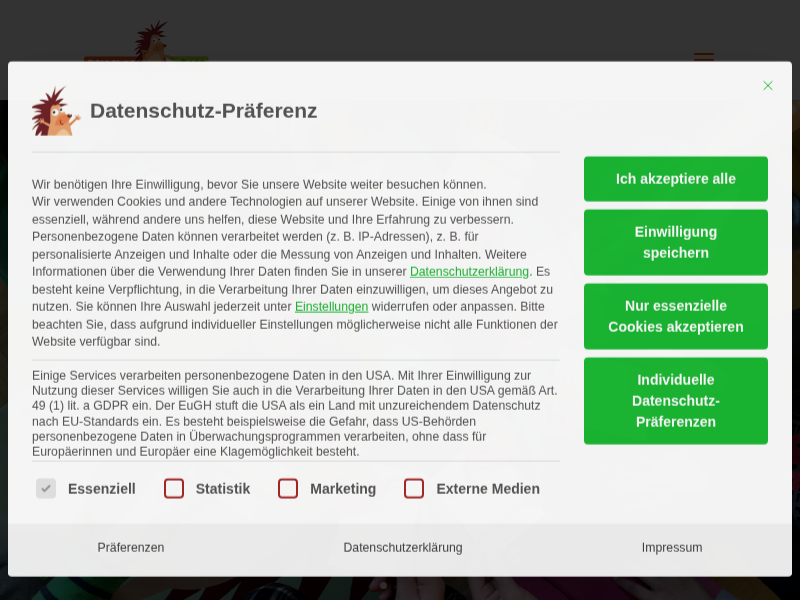Click Datenschutzerklärung in the footer bar

(402, 548)
